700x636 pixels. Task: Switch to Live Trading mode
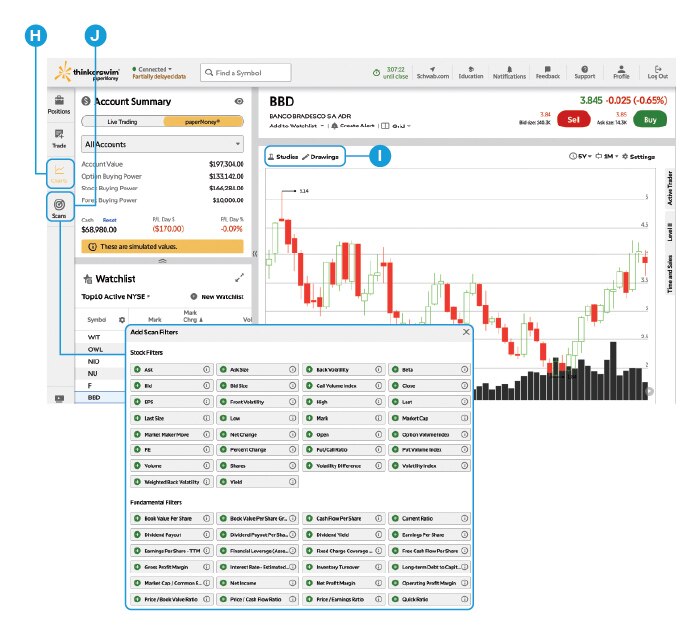click(x=122, y=121)
